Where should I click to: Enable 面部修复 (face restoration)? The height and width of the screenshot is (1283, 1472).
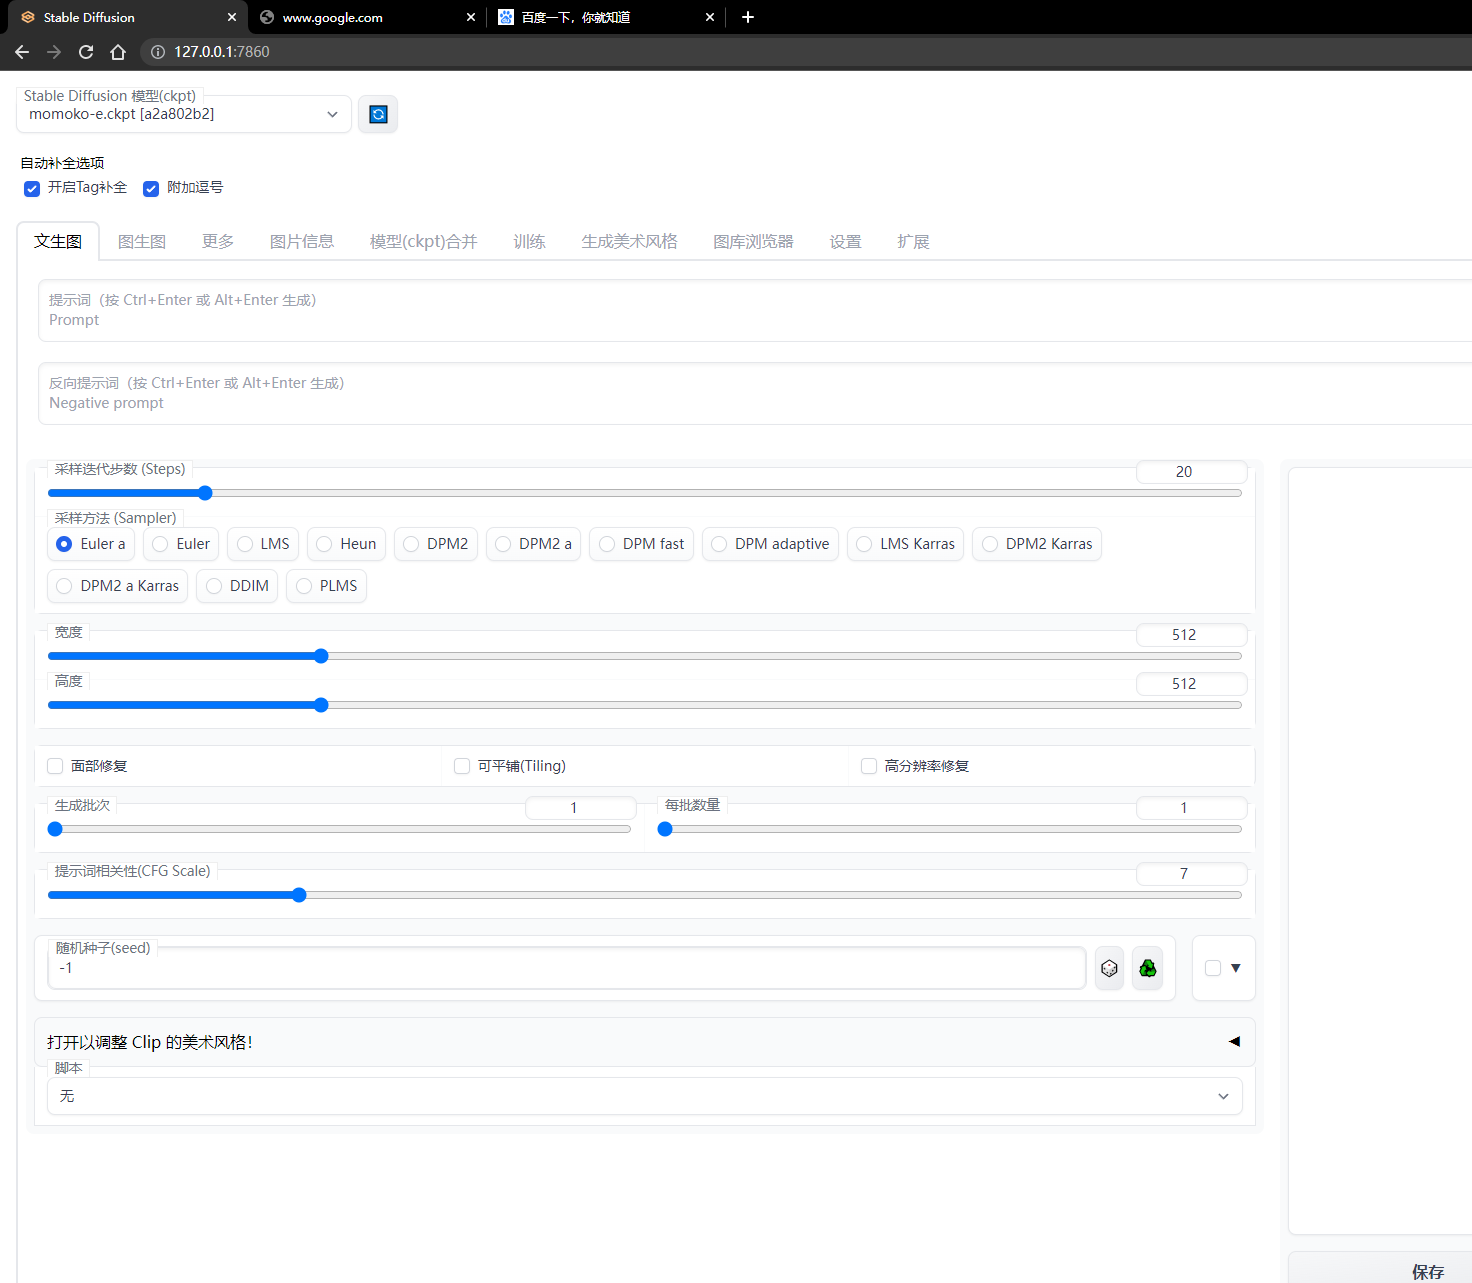click(x=55, y=765)
